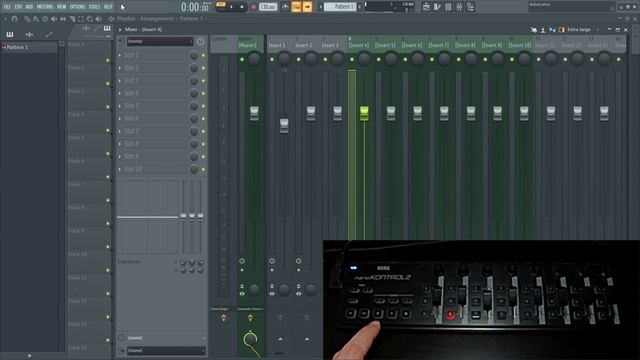Screen dimensions: 640x360
Task: Select the Master mixer track label
Action: click(247, 45)
